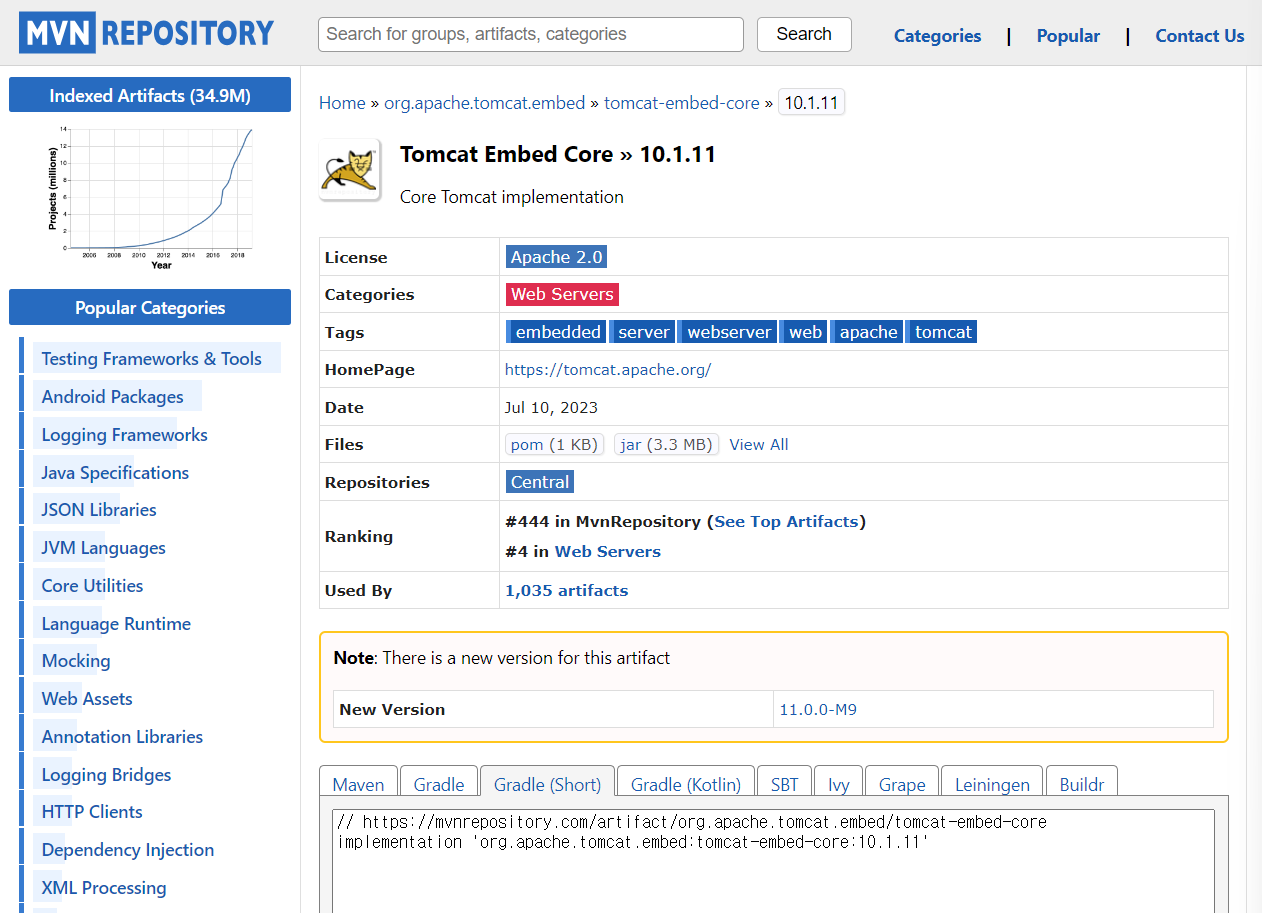Viewport: 1262px width, 913px height.
Task: Switch to the Maven tab
Action: coord(358,784)
